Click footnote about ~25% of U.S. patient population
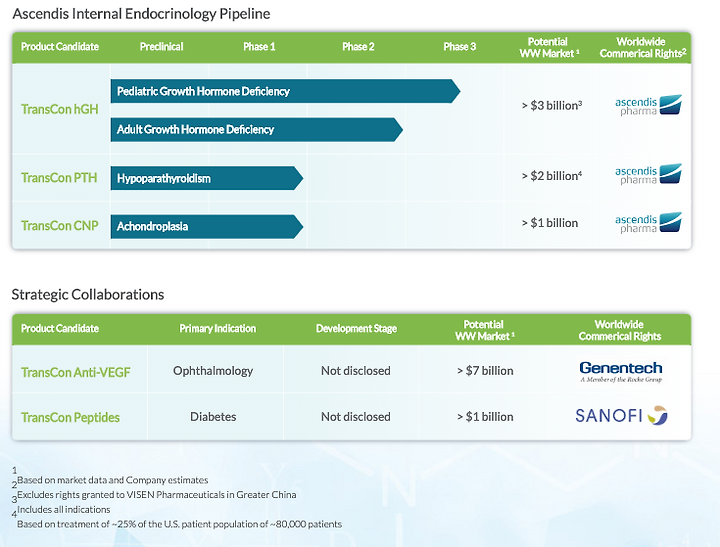720x547 pixels. click(180, 524)
